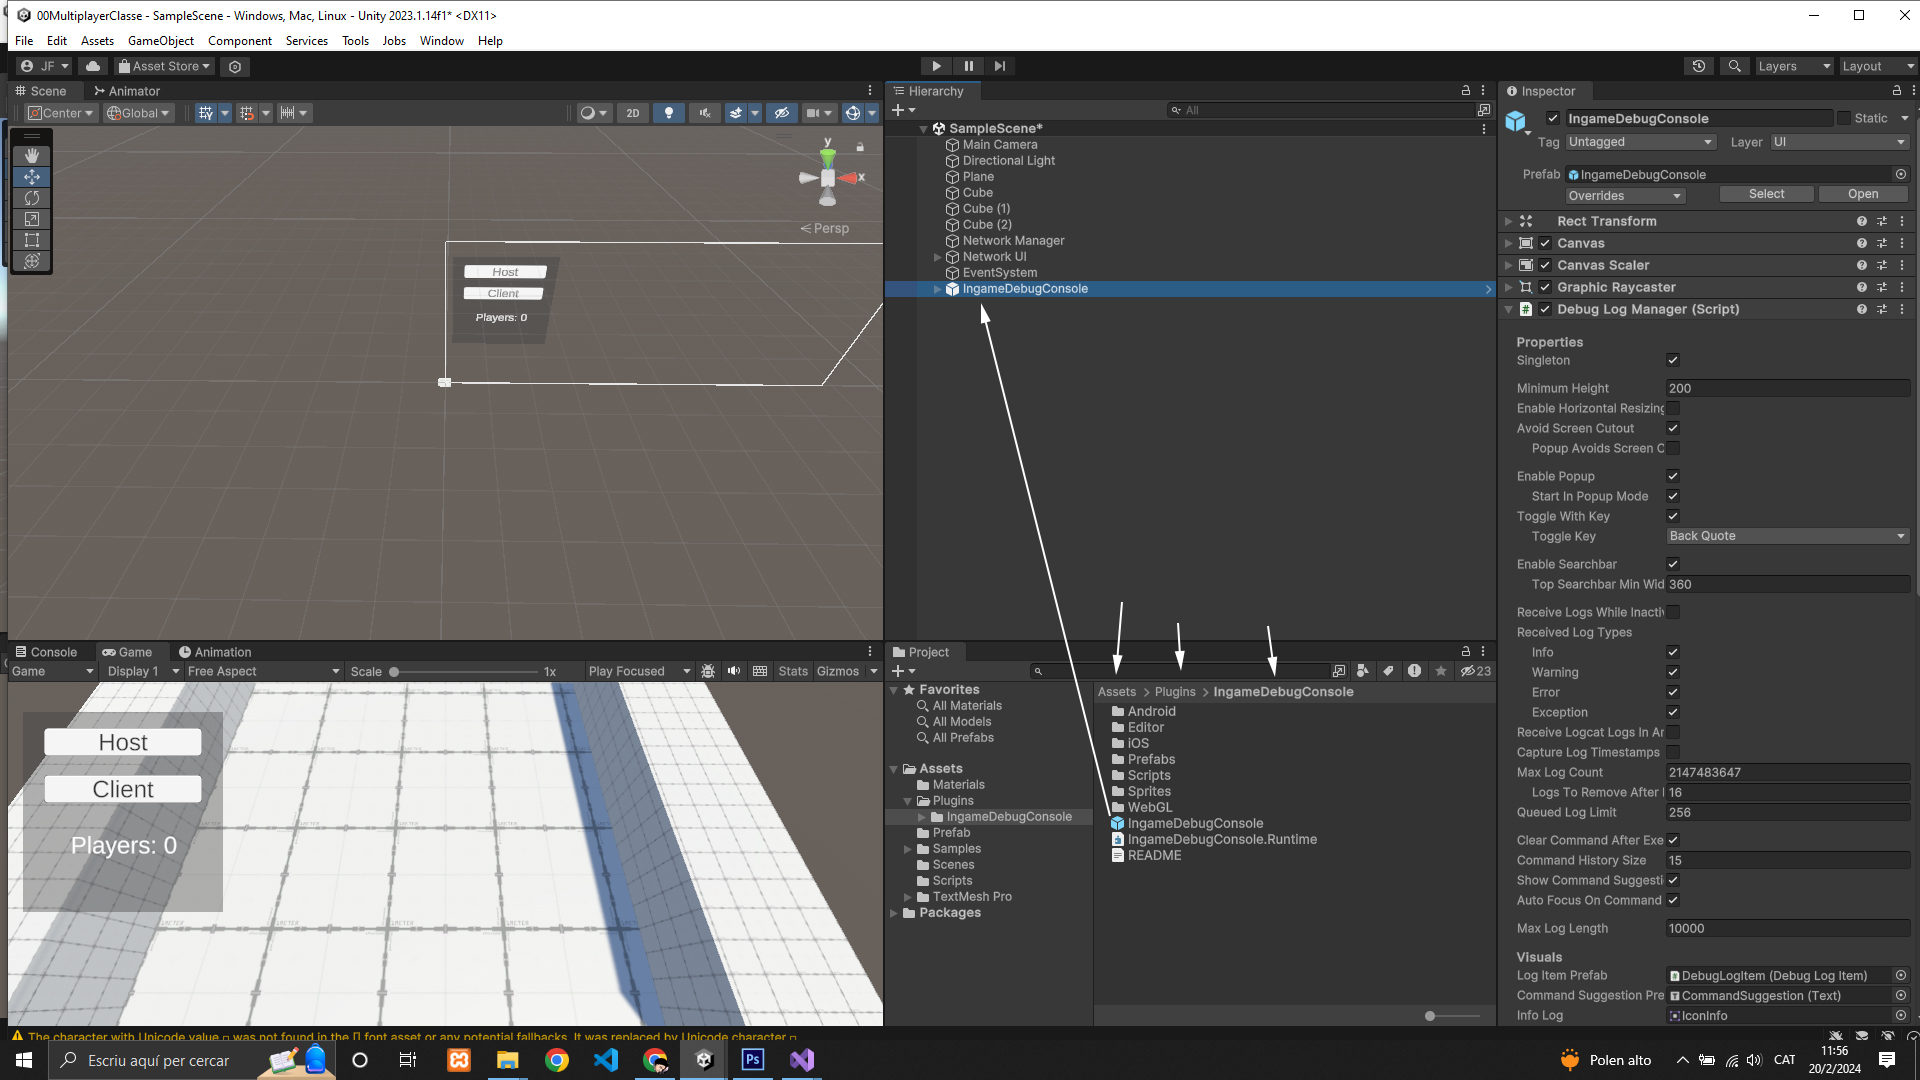The width and height of the screenshot is (1920, 1080).
Task: Toggle 2D view mode in Scene
Action: (x=632, y=113)
